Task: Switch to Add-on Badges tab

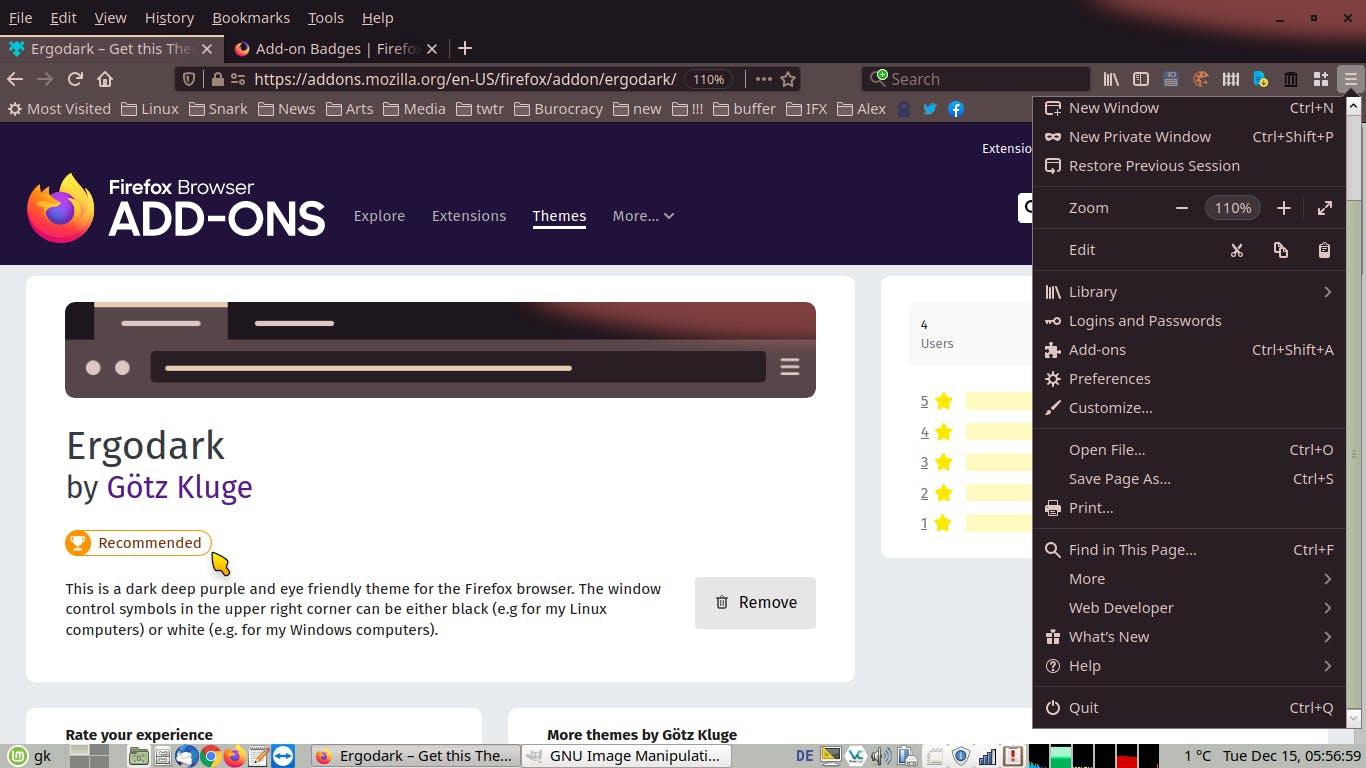Action: pos(335,48)
